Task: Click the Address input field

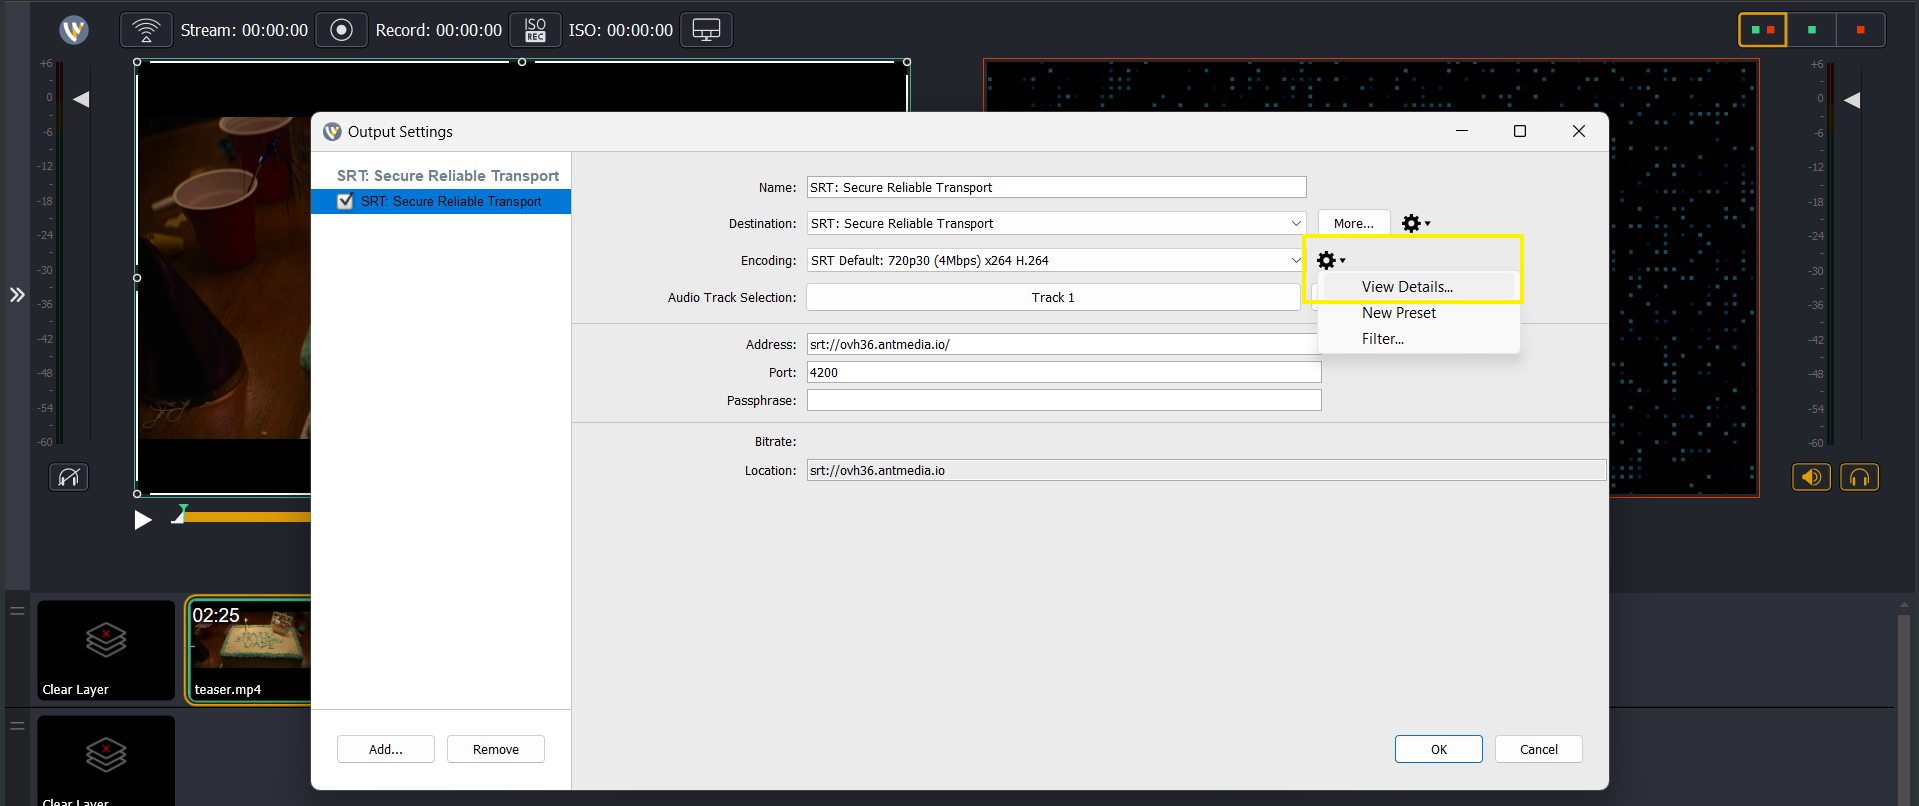Action: point(1062,344)
